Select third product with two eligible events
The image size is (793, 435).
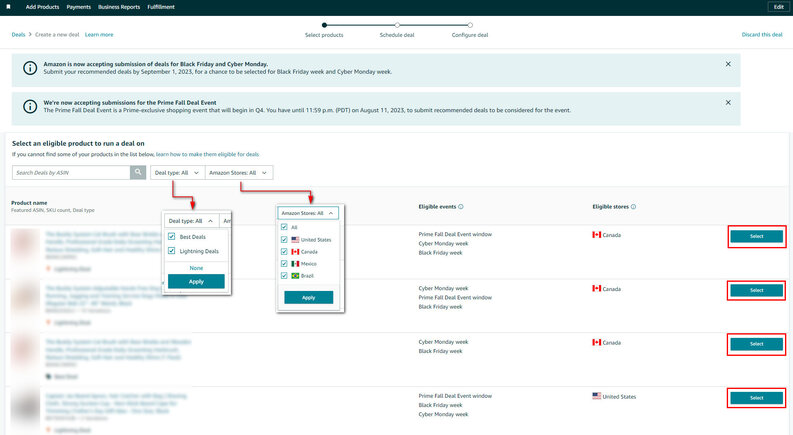point(757,344)
